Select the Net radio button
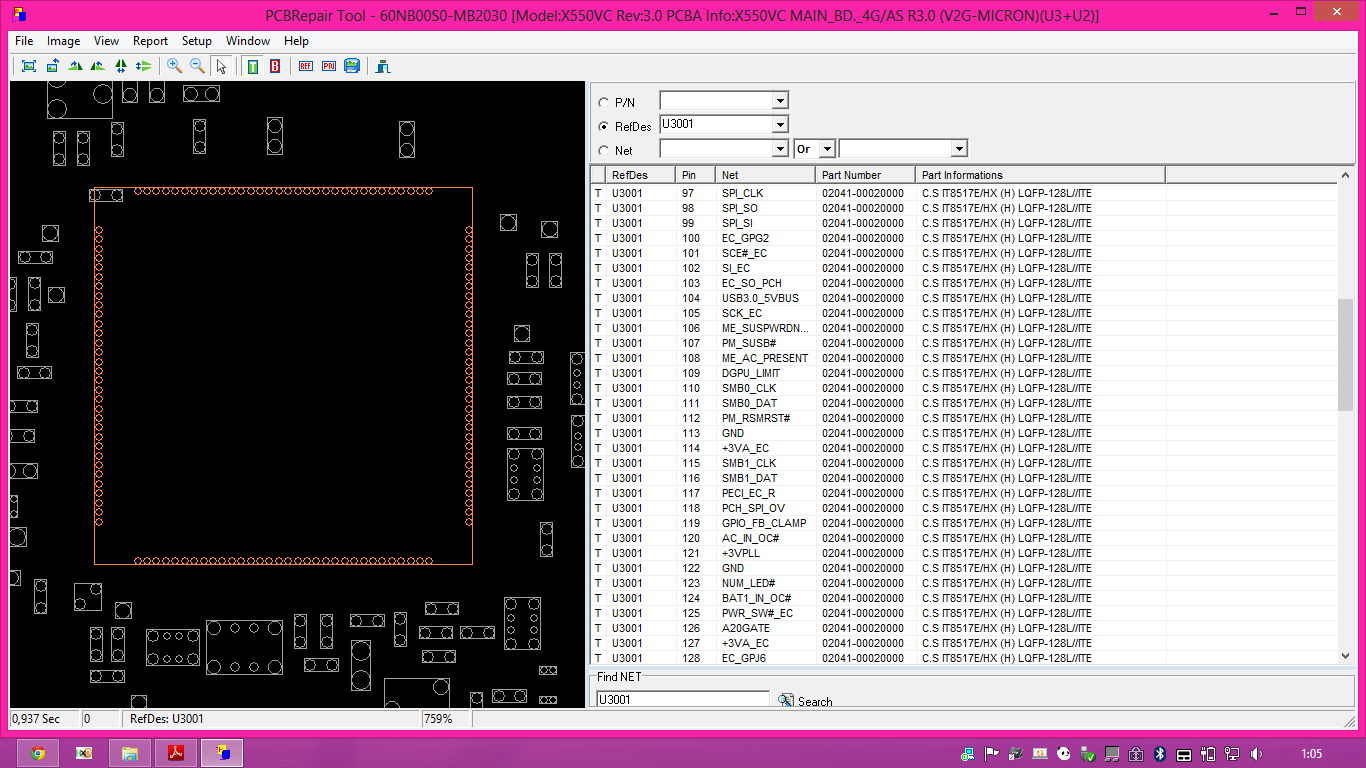 (603, 151)
